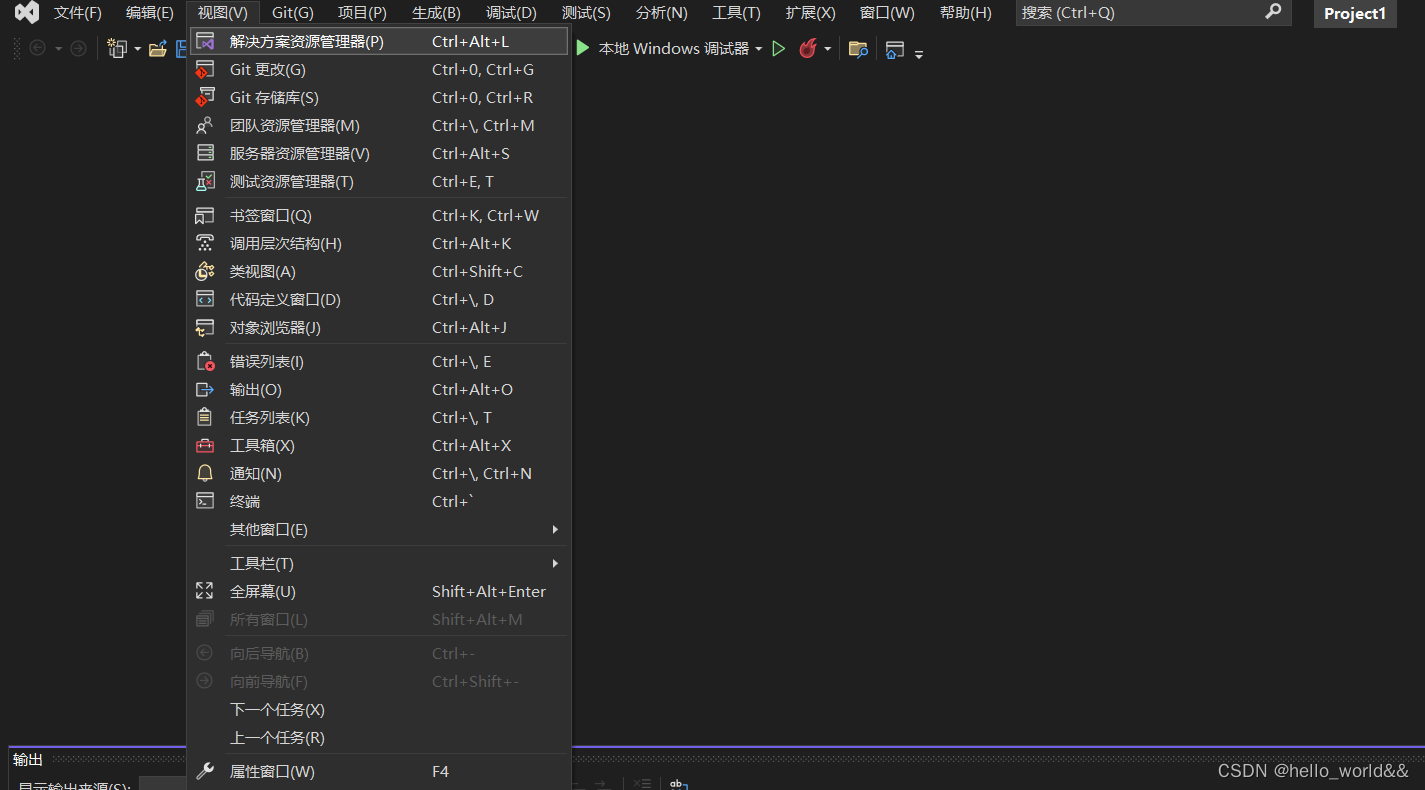Show 错误列表(I) error list
1425x790 pixels.
coord(379,361)
